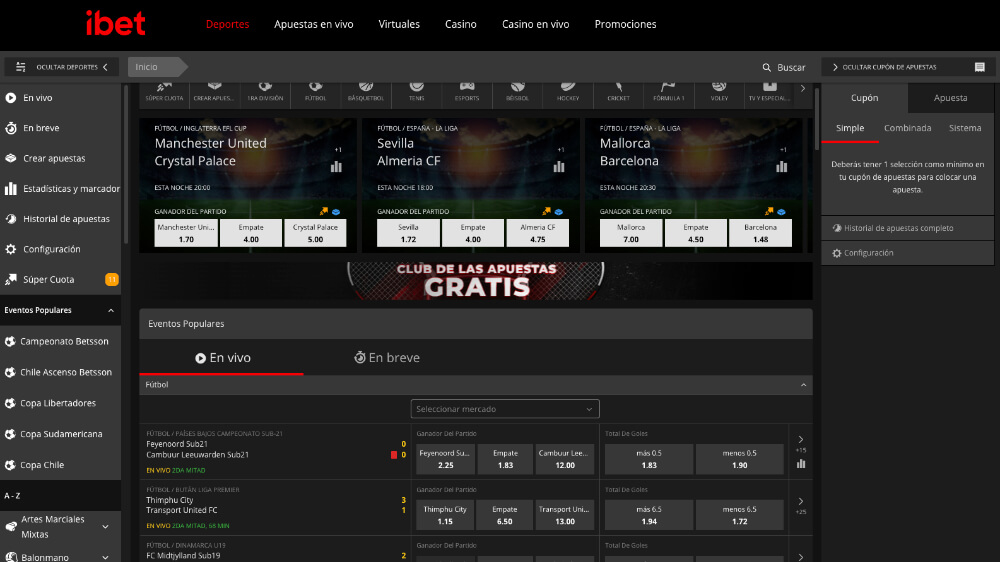
Task: Hide the sports sidebar with Ocultar Deportes
Action: pyautogui.click(x=61, y=67)
